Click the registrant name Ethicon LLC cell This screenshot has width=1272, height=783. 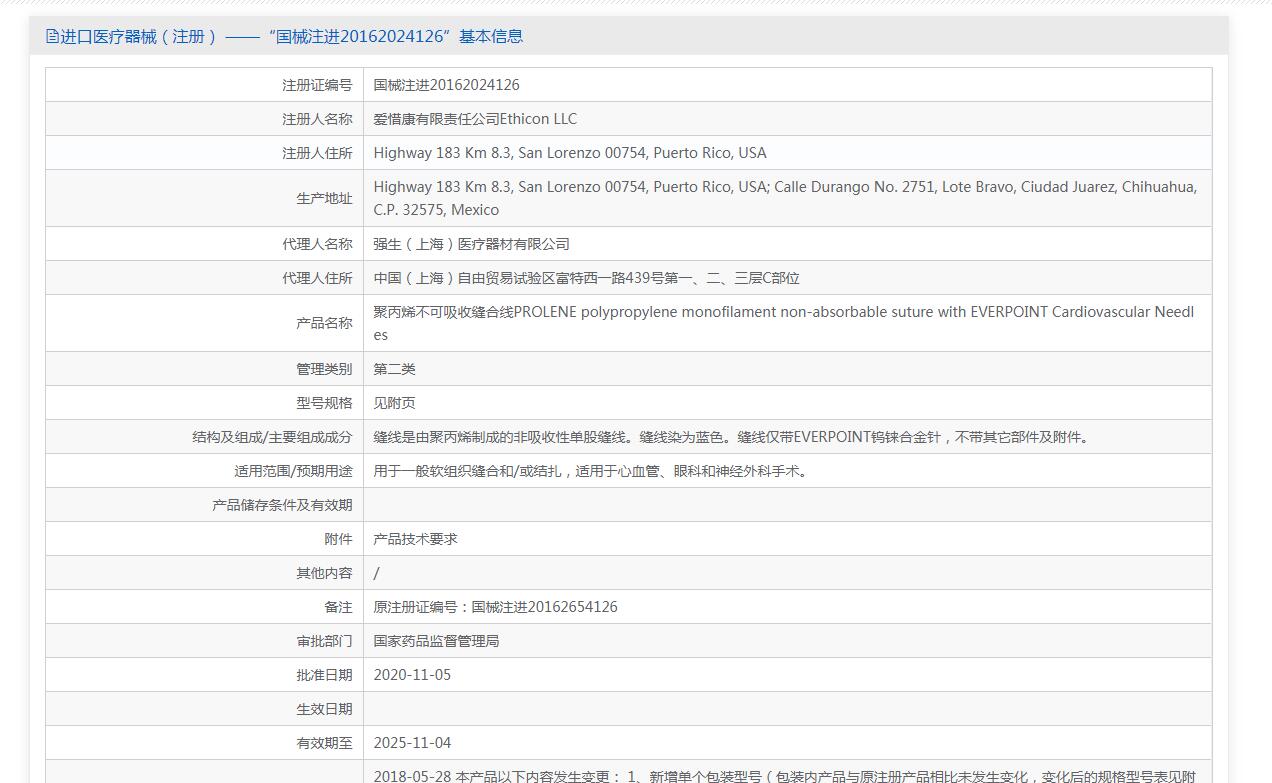click(x=475, y=119)
